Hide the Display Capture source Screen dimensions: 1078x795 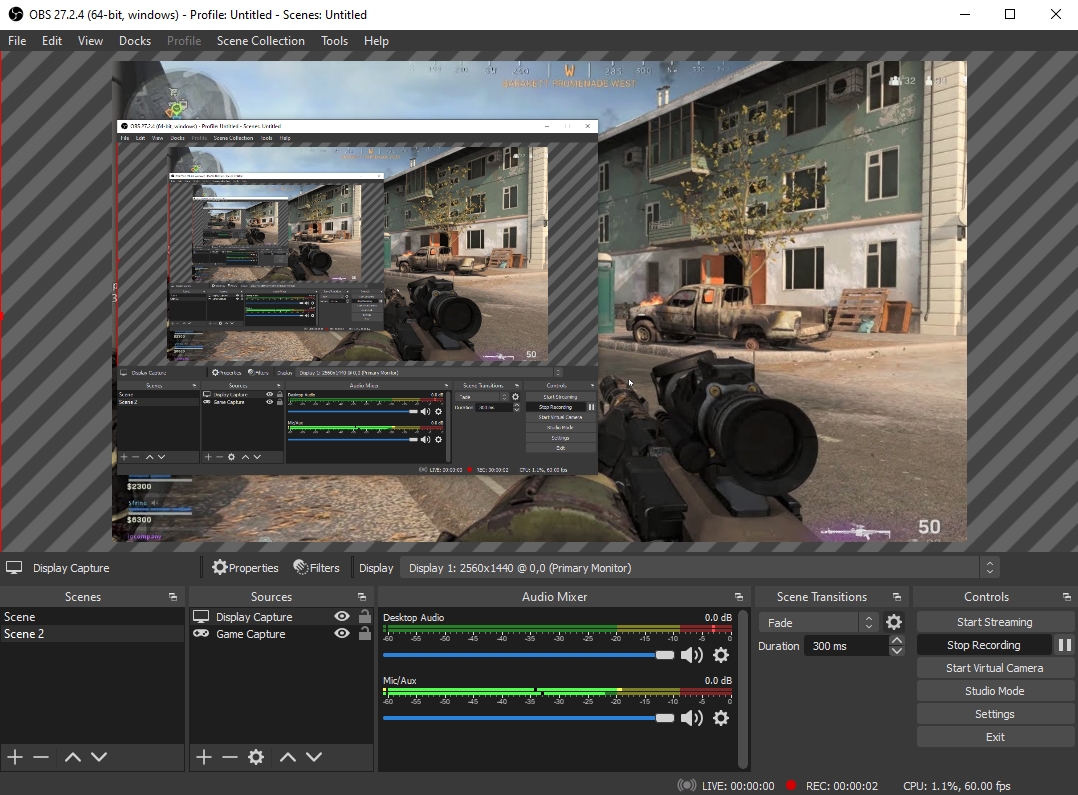coord(342,617)
